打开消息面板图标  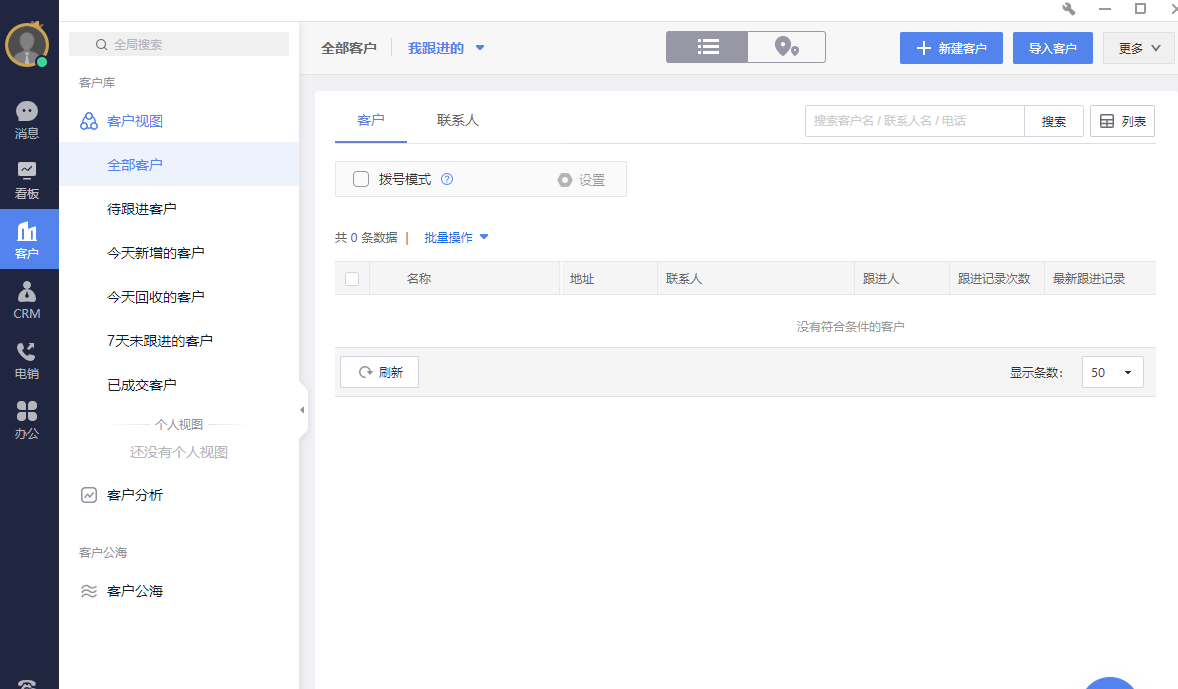pyautogui.click(x=29, y=110)
